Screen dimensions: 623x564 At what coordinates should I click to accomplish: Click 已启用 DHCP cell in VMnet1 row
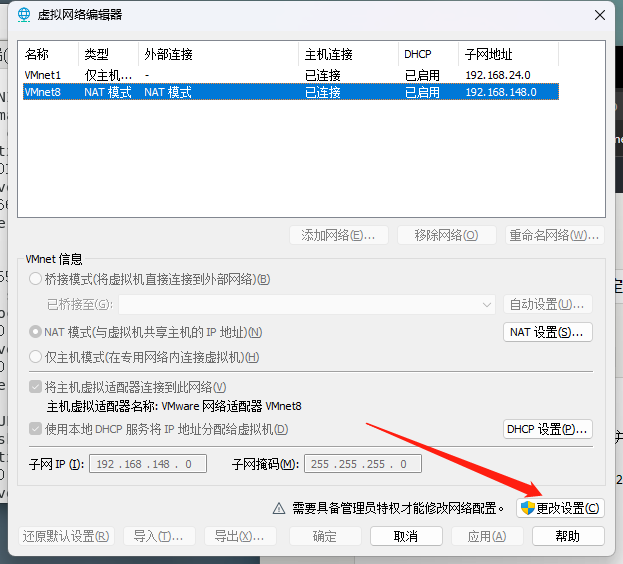coord(422,75)
